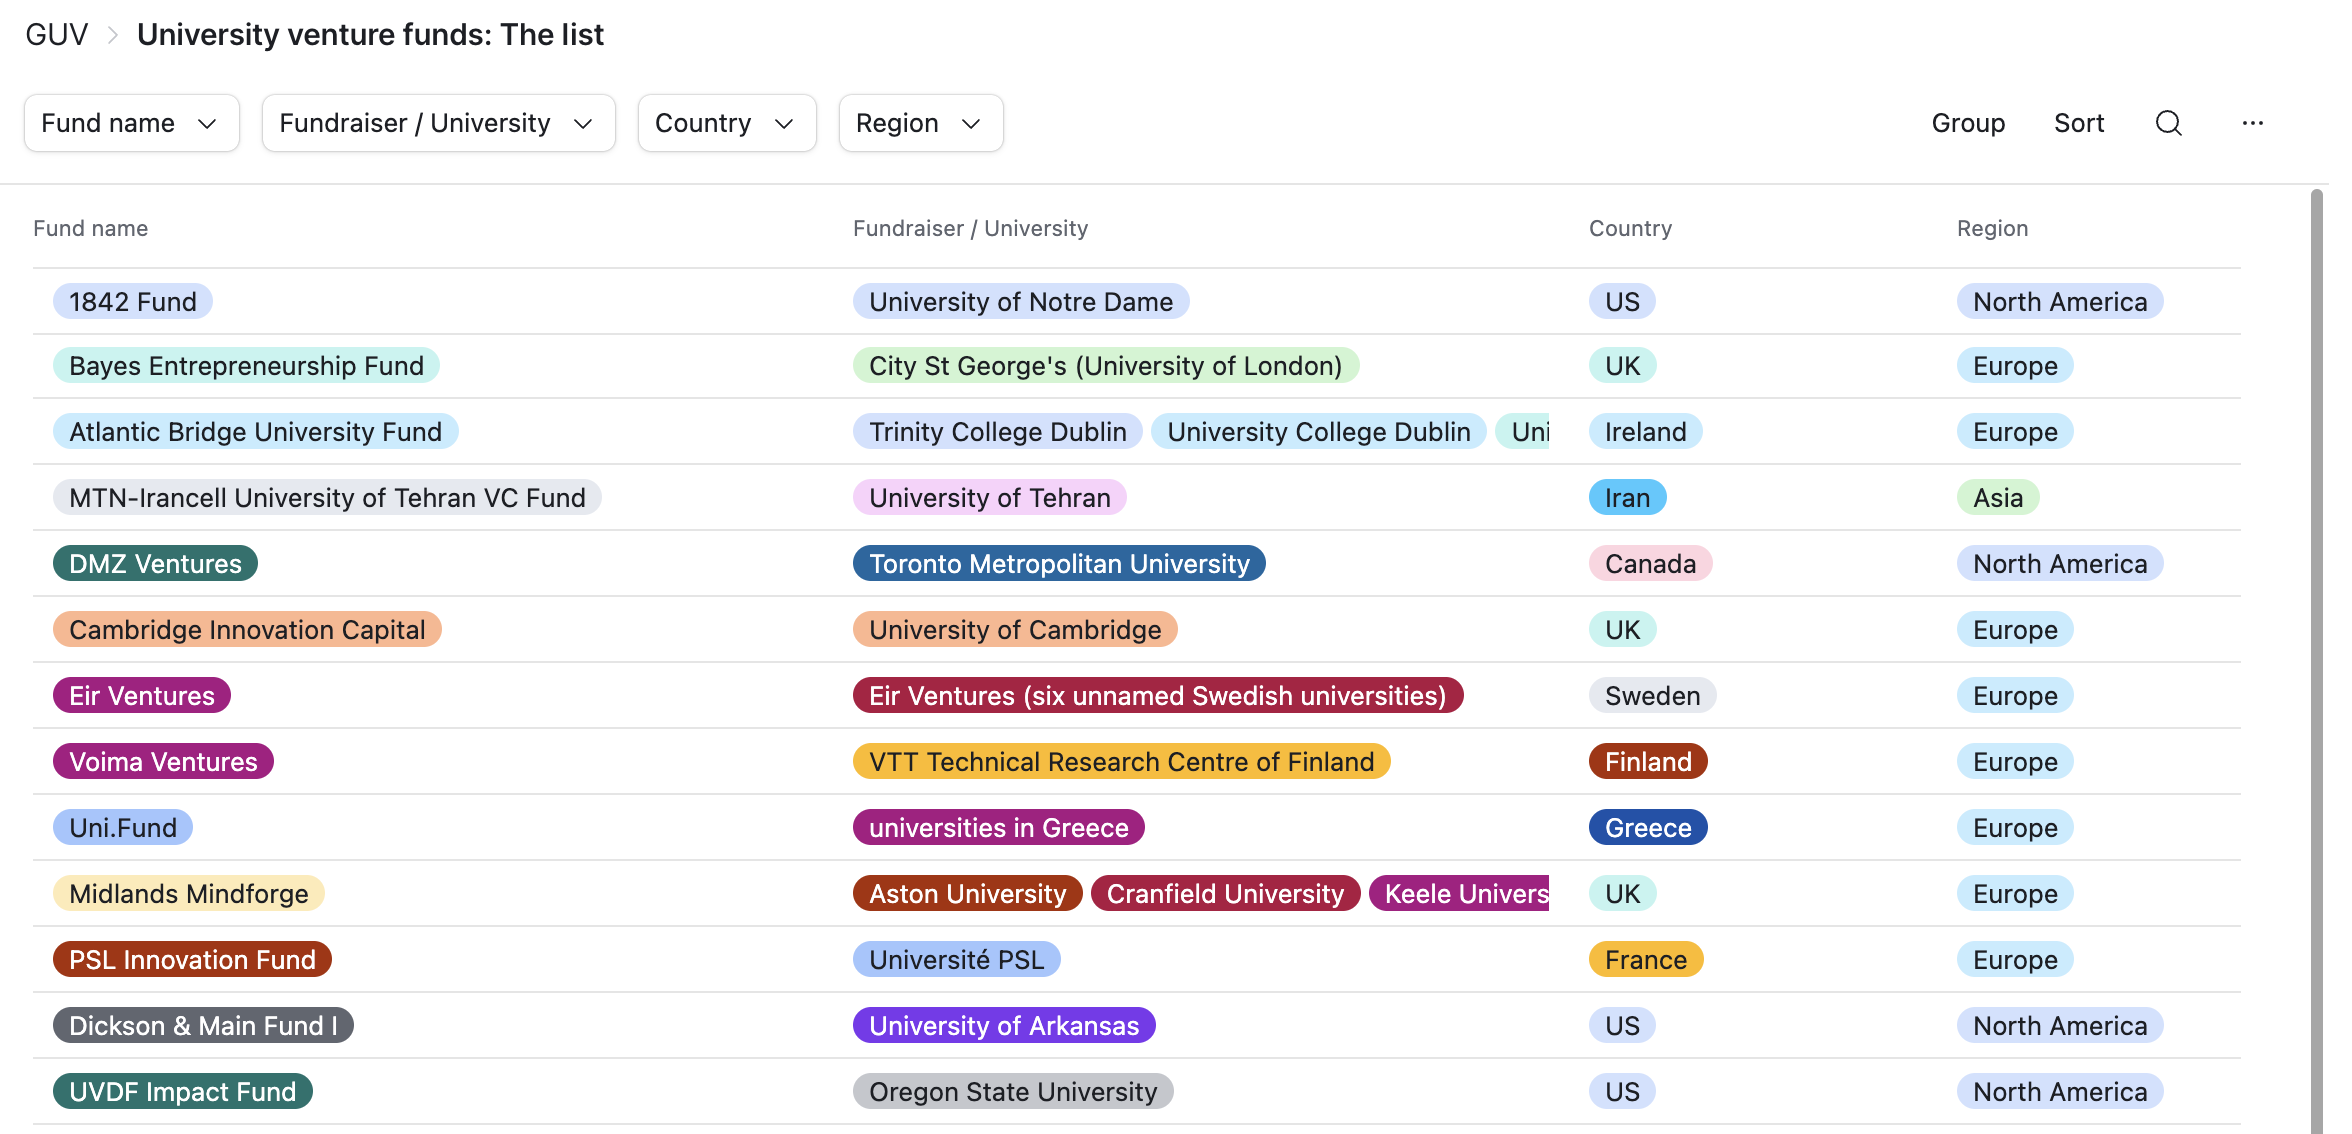Click the Fund name column header
Screen dimensions: 2352x1134
[90, 228]
